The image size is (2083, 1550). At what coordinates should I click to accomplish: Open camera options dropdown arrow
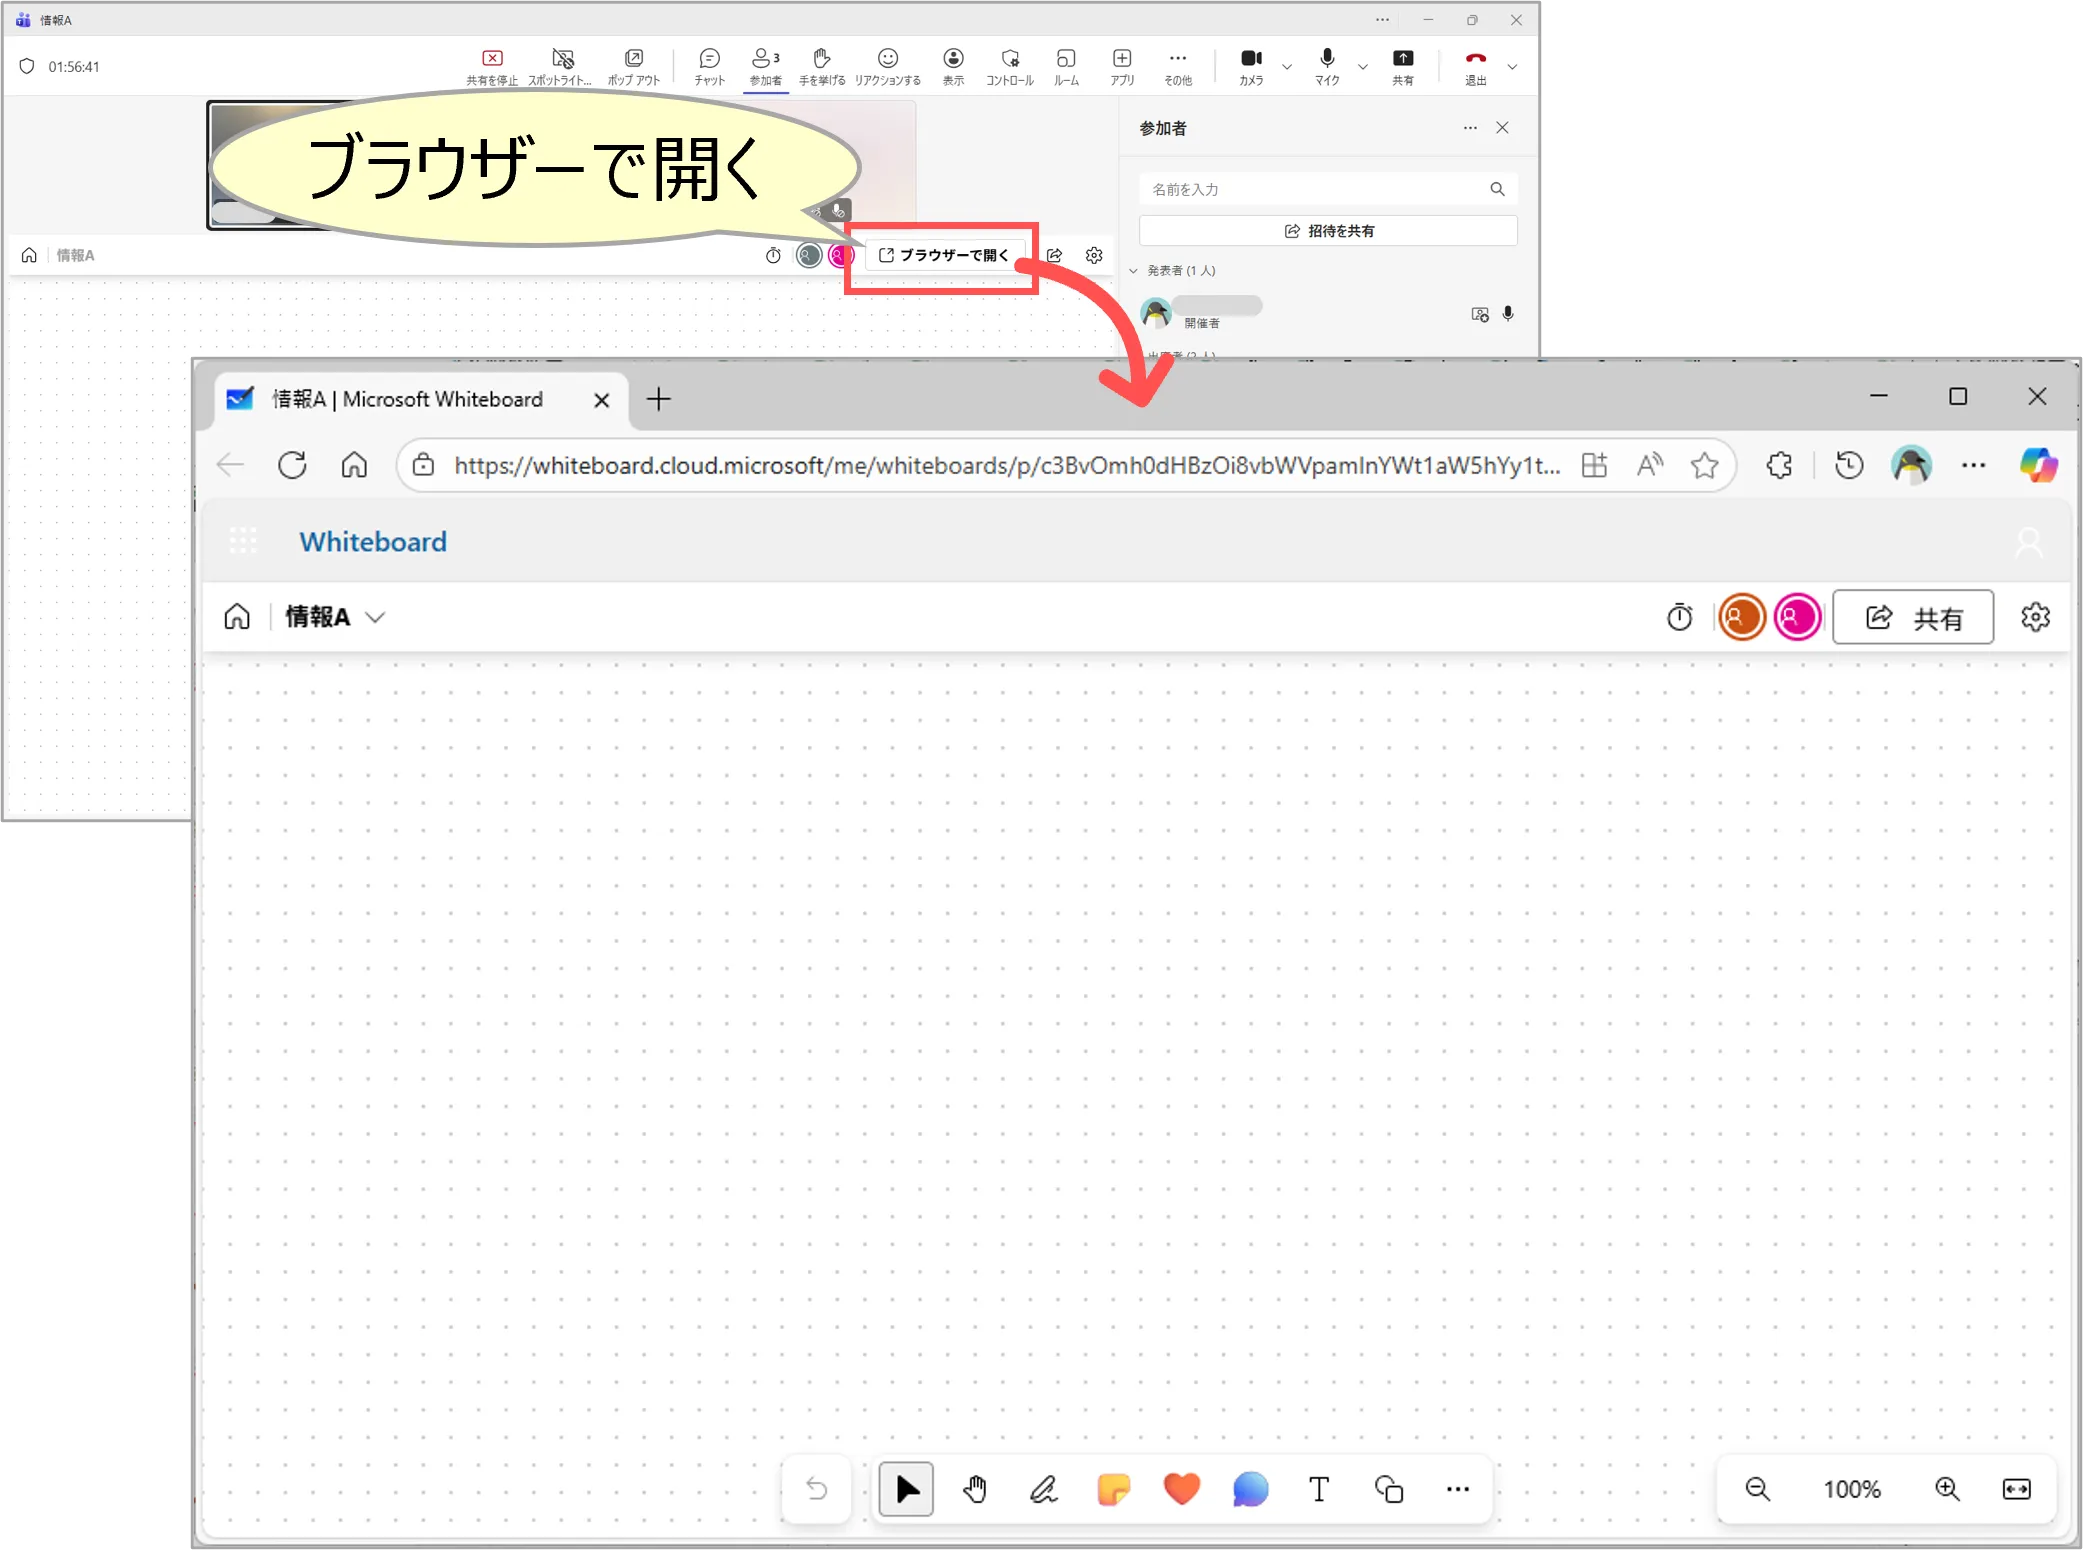point(1287,67)
